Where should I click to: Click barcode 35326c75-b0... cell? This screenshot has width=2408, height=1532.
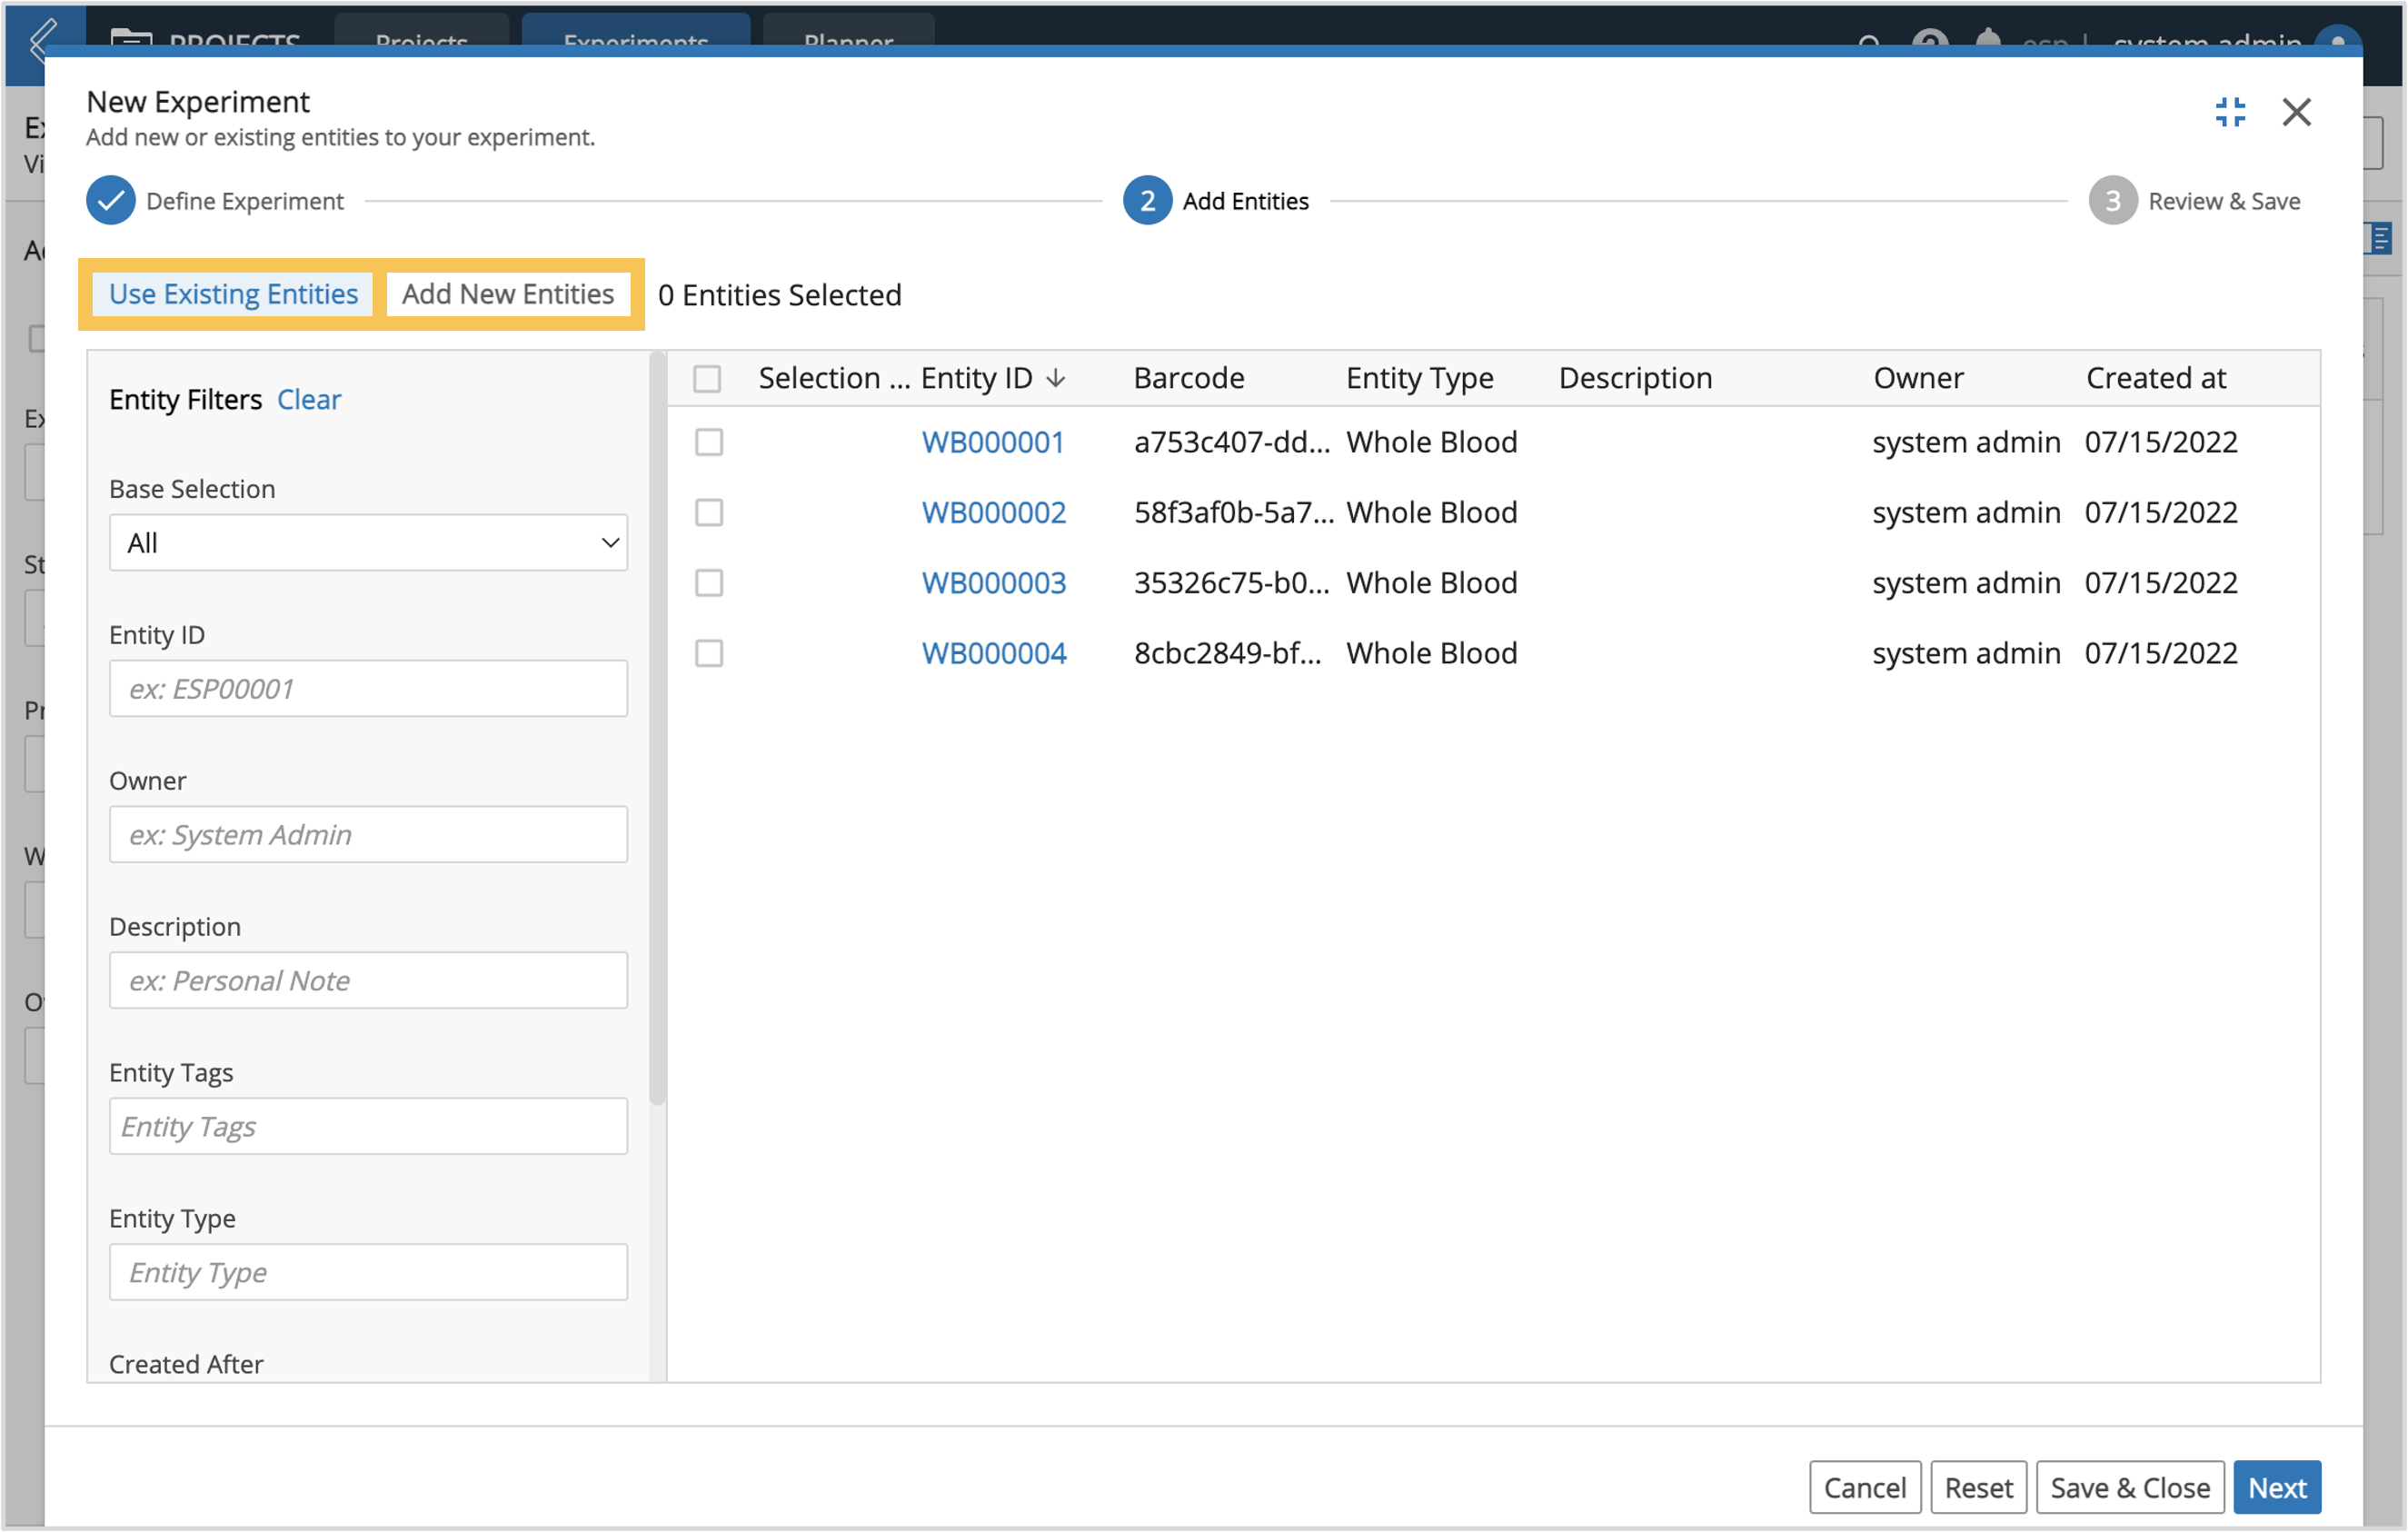click(1232, 583)
